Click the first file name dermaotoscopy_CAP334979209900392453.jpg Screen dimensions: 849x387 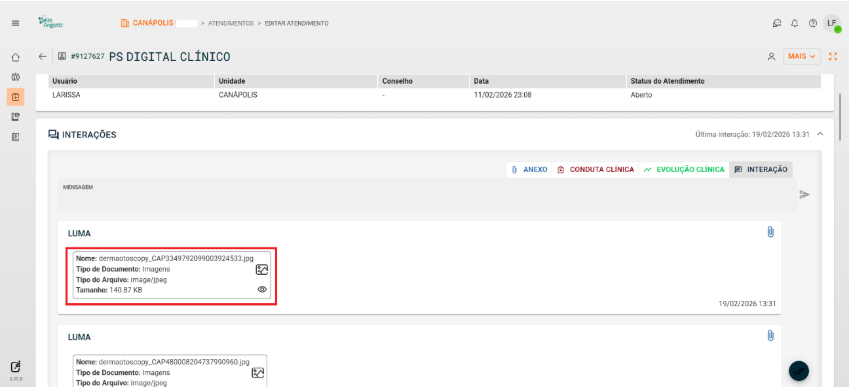[176, 259]
